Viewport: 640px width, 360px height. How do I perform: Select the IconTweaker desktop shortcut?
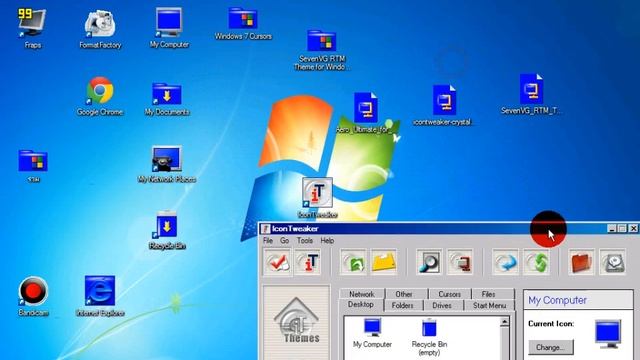coord(318,198)
